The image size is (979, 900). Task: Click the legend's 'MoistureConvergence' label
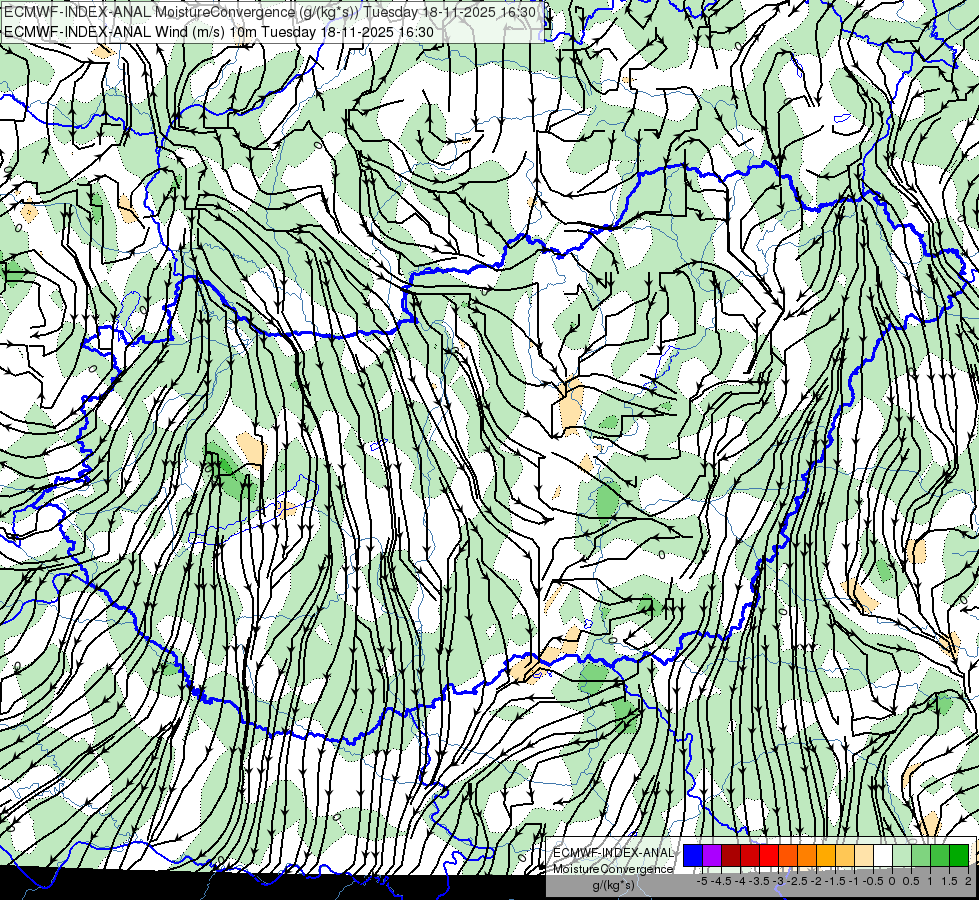[x=613, y=869]
